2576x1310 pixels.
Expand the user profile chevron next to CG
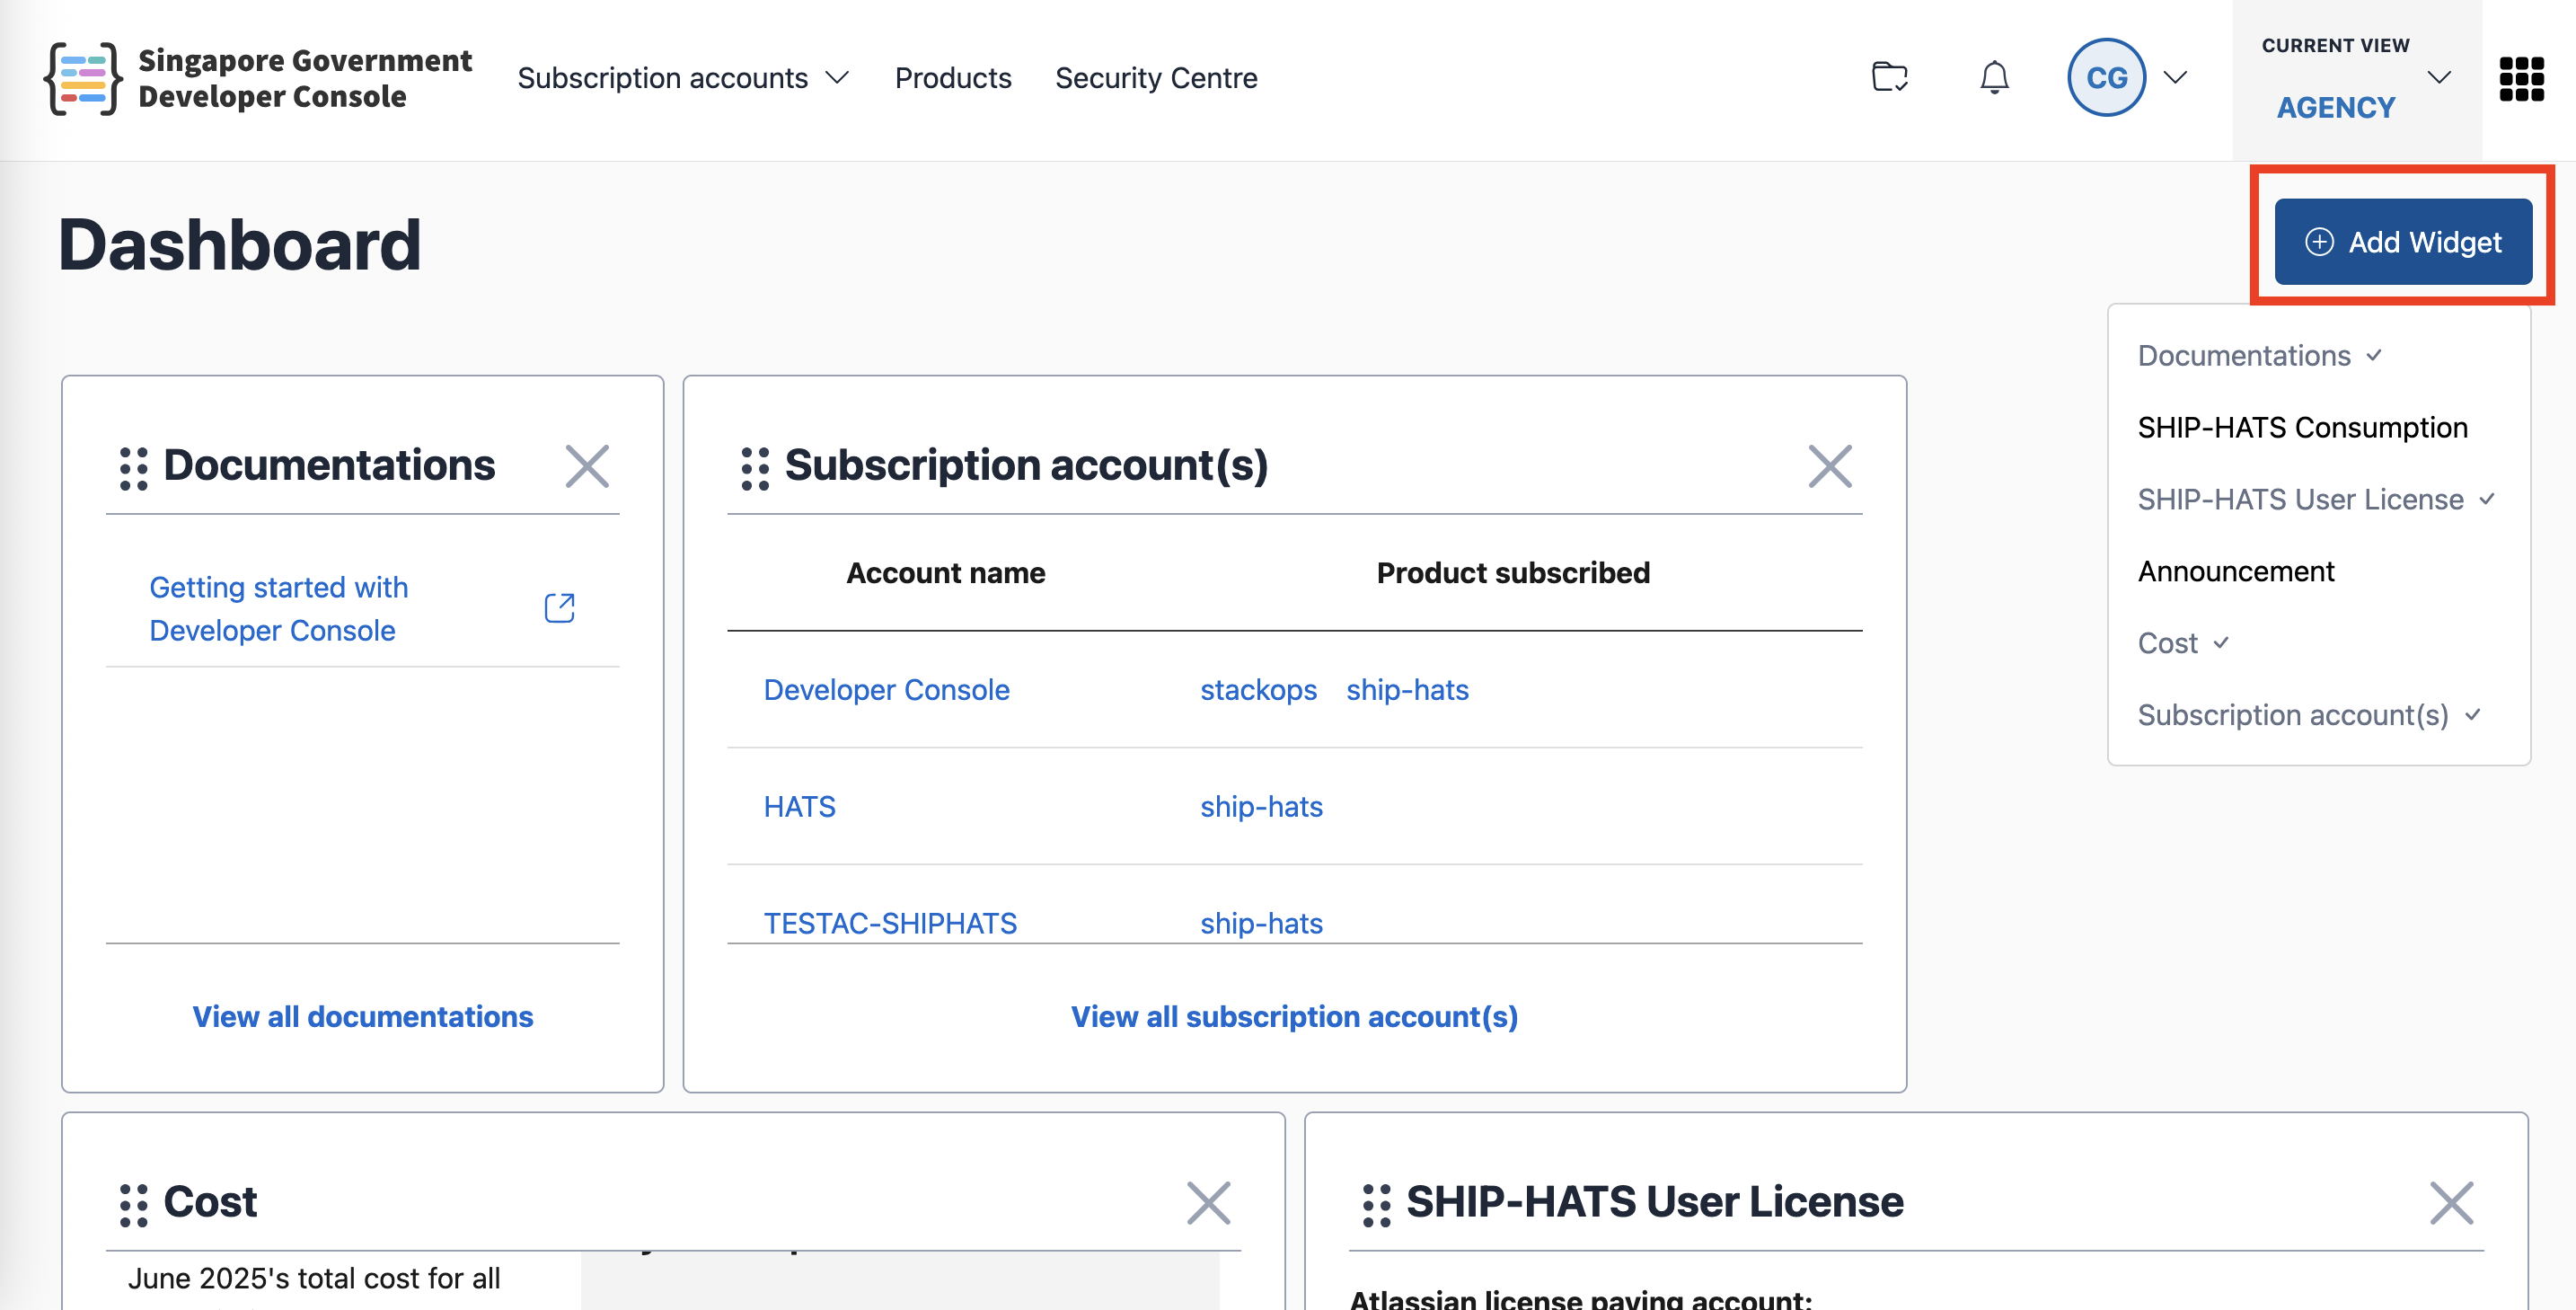[x=2175, y=77]
